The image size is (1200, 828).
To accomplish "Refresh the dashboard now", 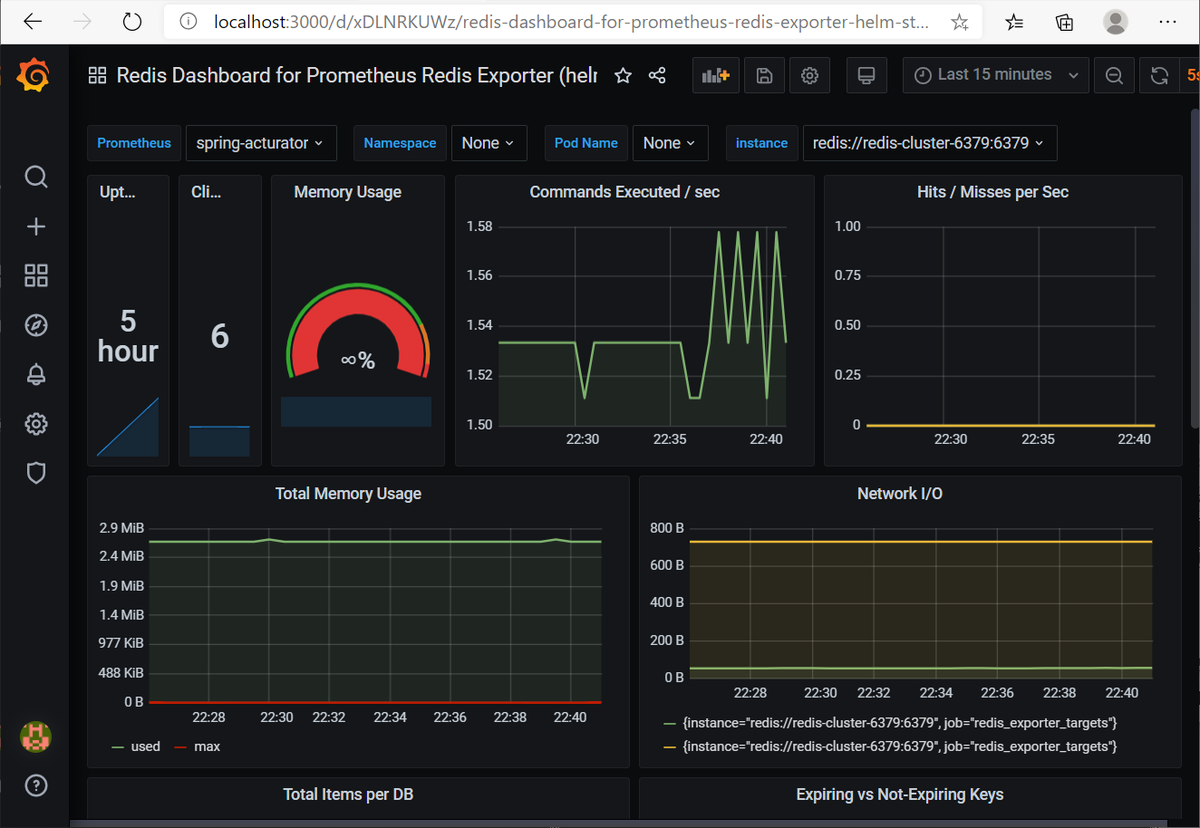I will coord(1159,75).
